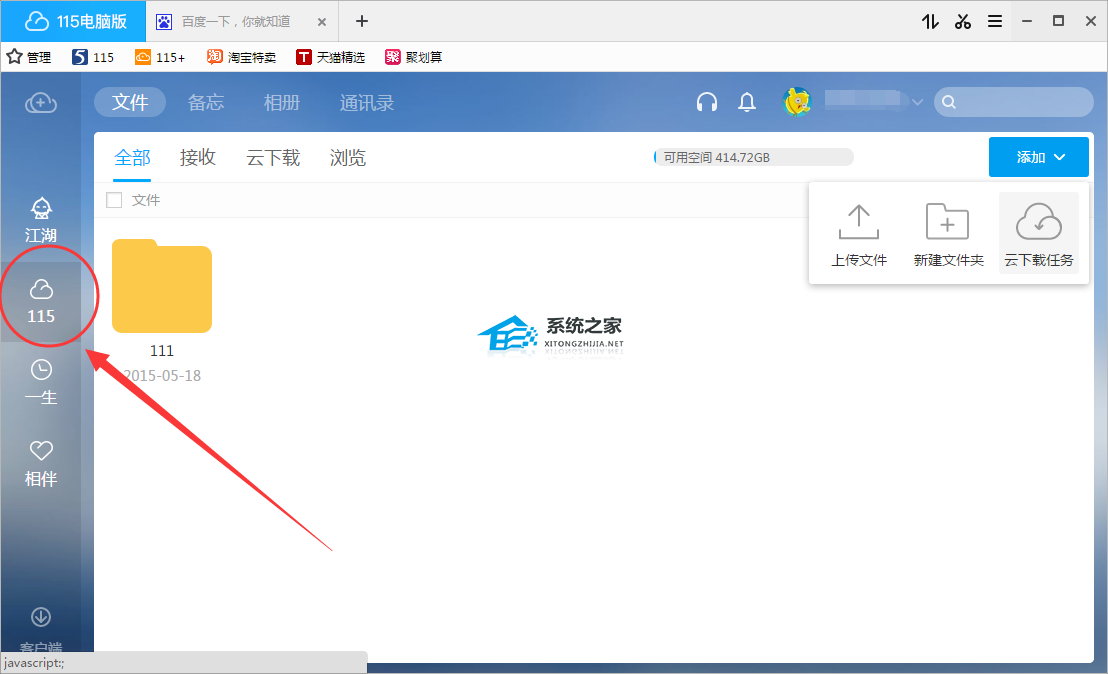
Task: Click the search magnifier icon
Action: [949, 102]
